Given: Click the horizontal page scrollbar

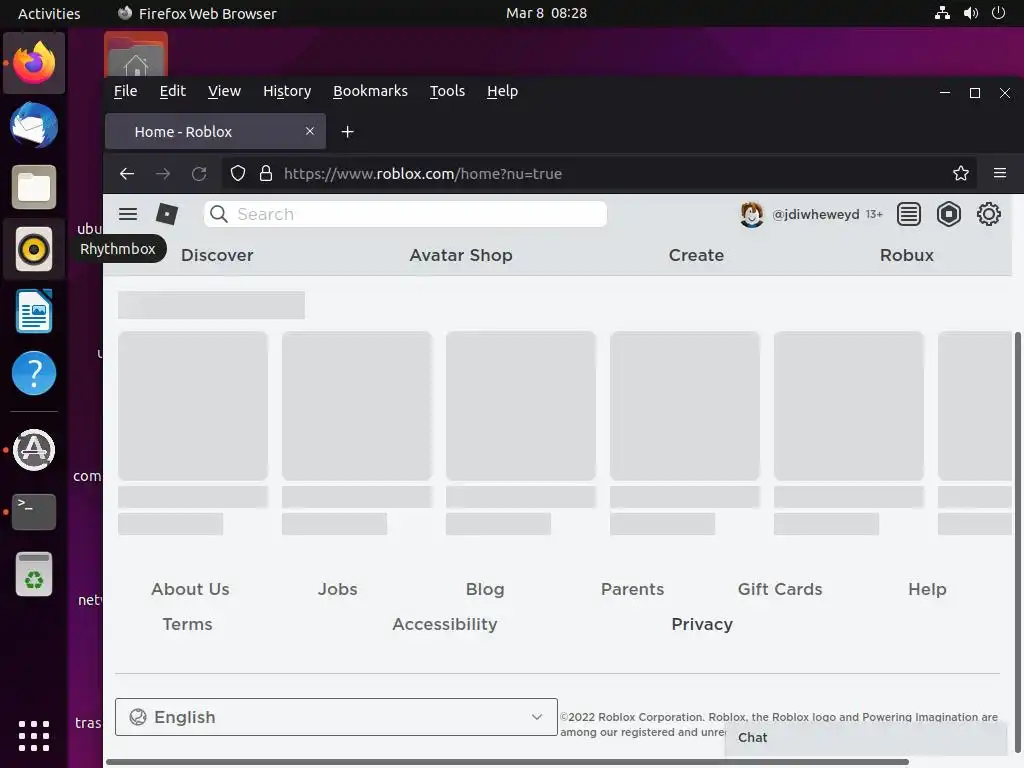Looking at the screenshot, I should [507, 761].
